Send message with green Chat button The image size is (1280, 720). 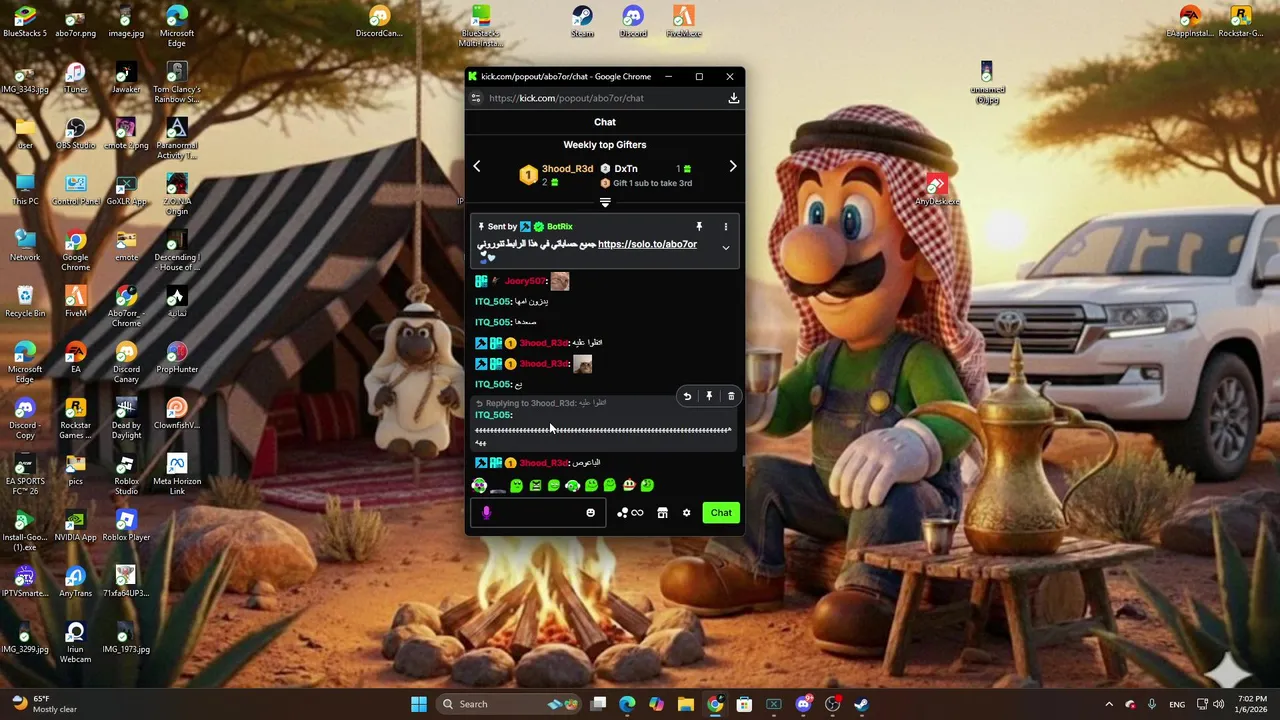pos(721,513)
